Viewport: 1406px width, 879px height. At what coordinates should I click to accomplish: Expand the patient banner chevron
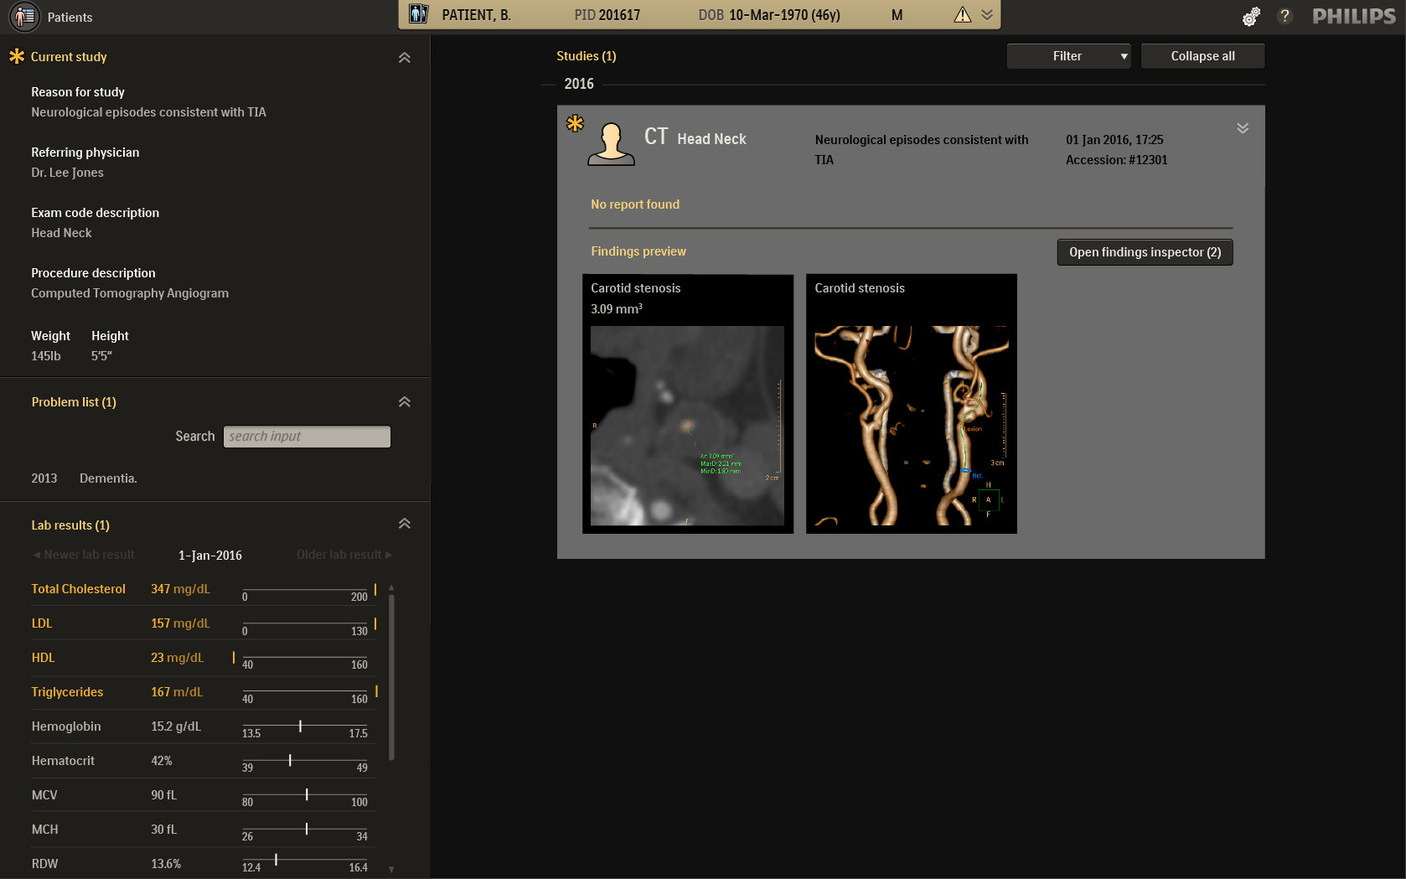(987, 15)
